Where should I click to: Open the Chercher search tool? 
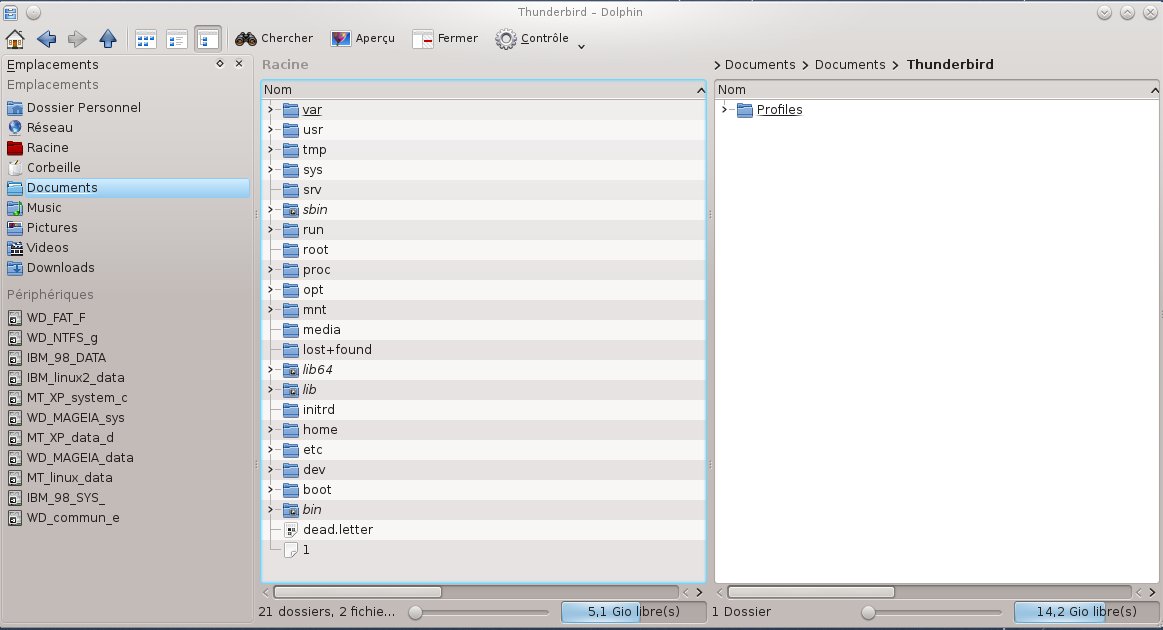pyautogui.click(x=274, y=39)
